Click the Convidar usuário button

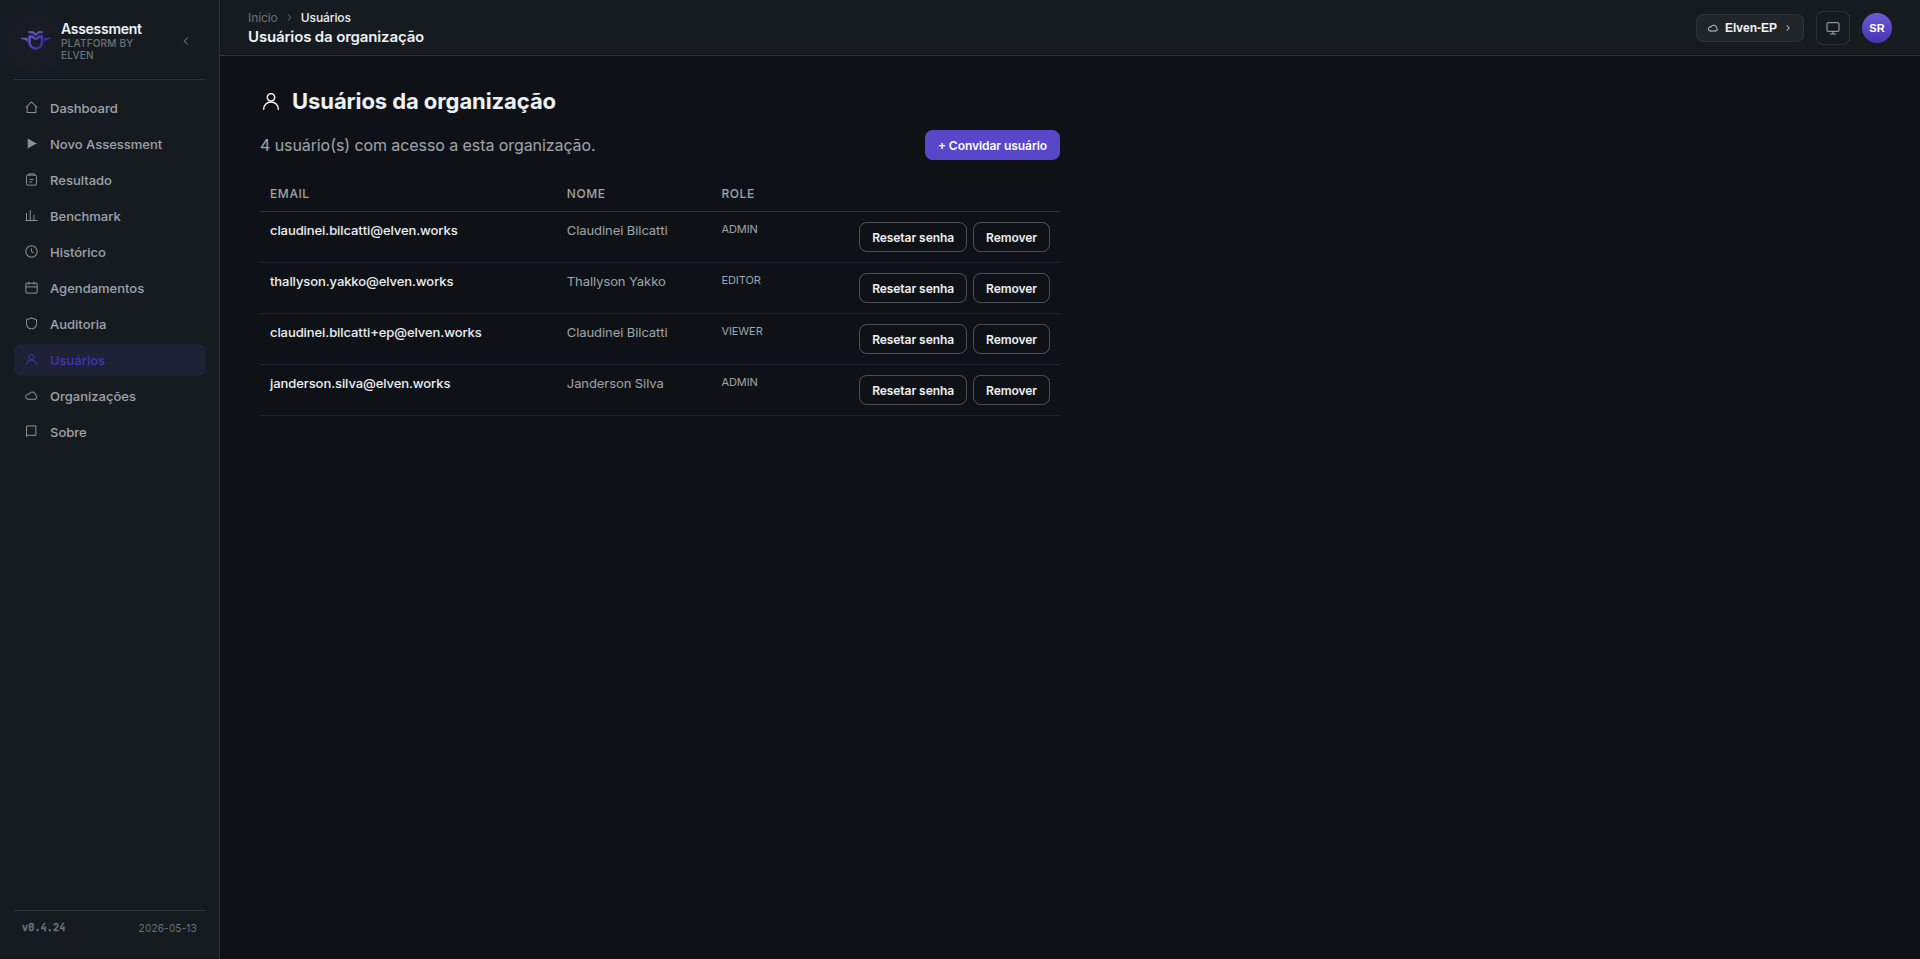(992, 145)
